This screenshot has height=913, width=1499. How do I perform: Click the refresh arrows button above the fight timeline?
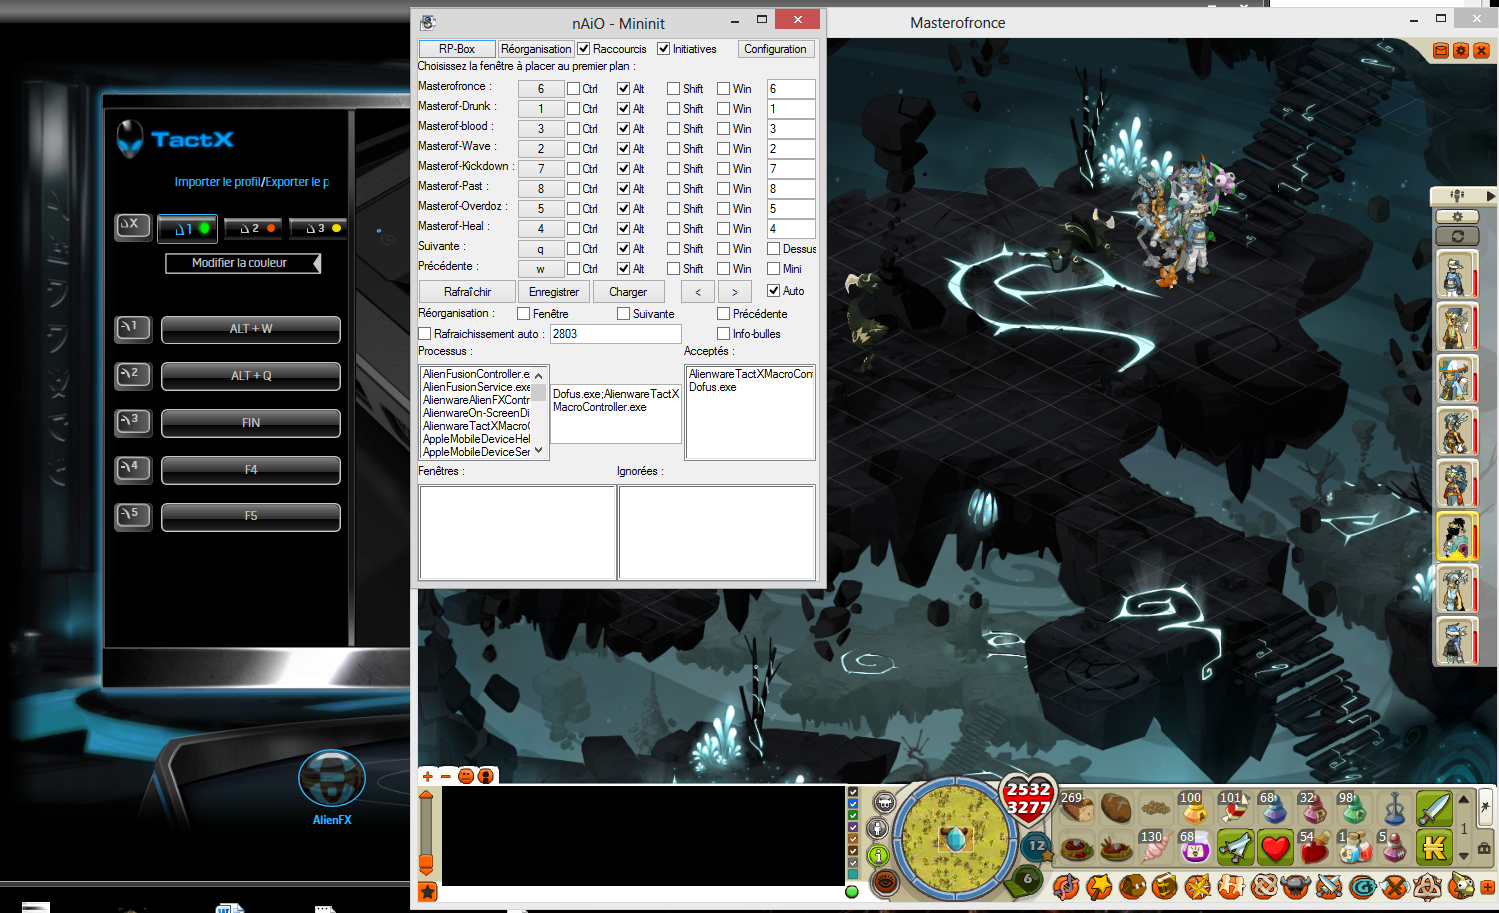1457,236
